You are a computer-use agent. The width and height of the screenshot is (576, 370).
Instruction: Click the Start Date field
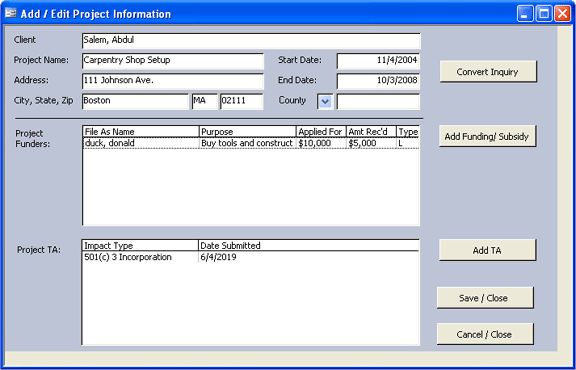pos(378,61)
